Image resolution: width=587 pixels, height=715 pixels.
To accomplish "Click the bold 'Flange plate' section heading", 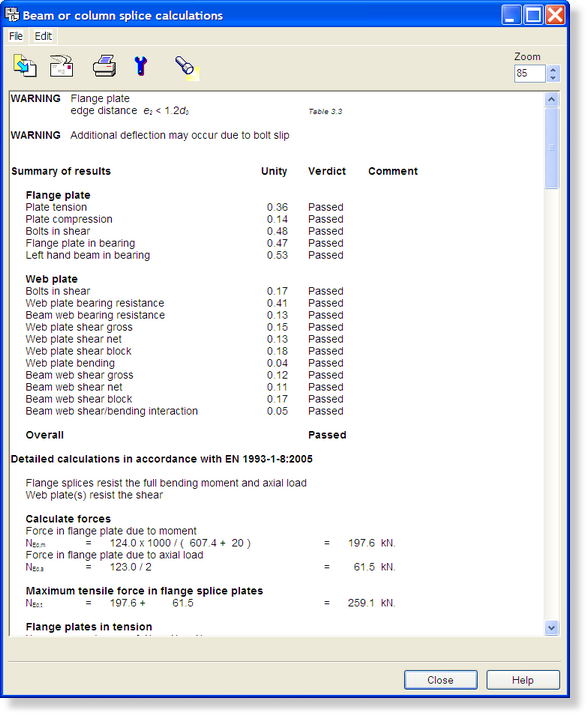I will click(58, 195).
